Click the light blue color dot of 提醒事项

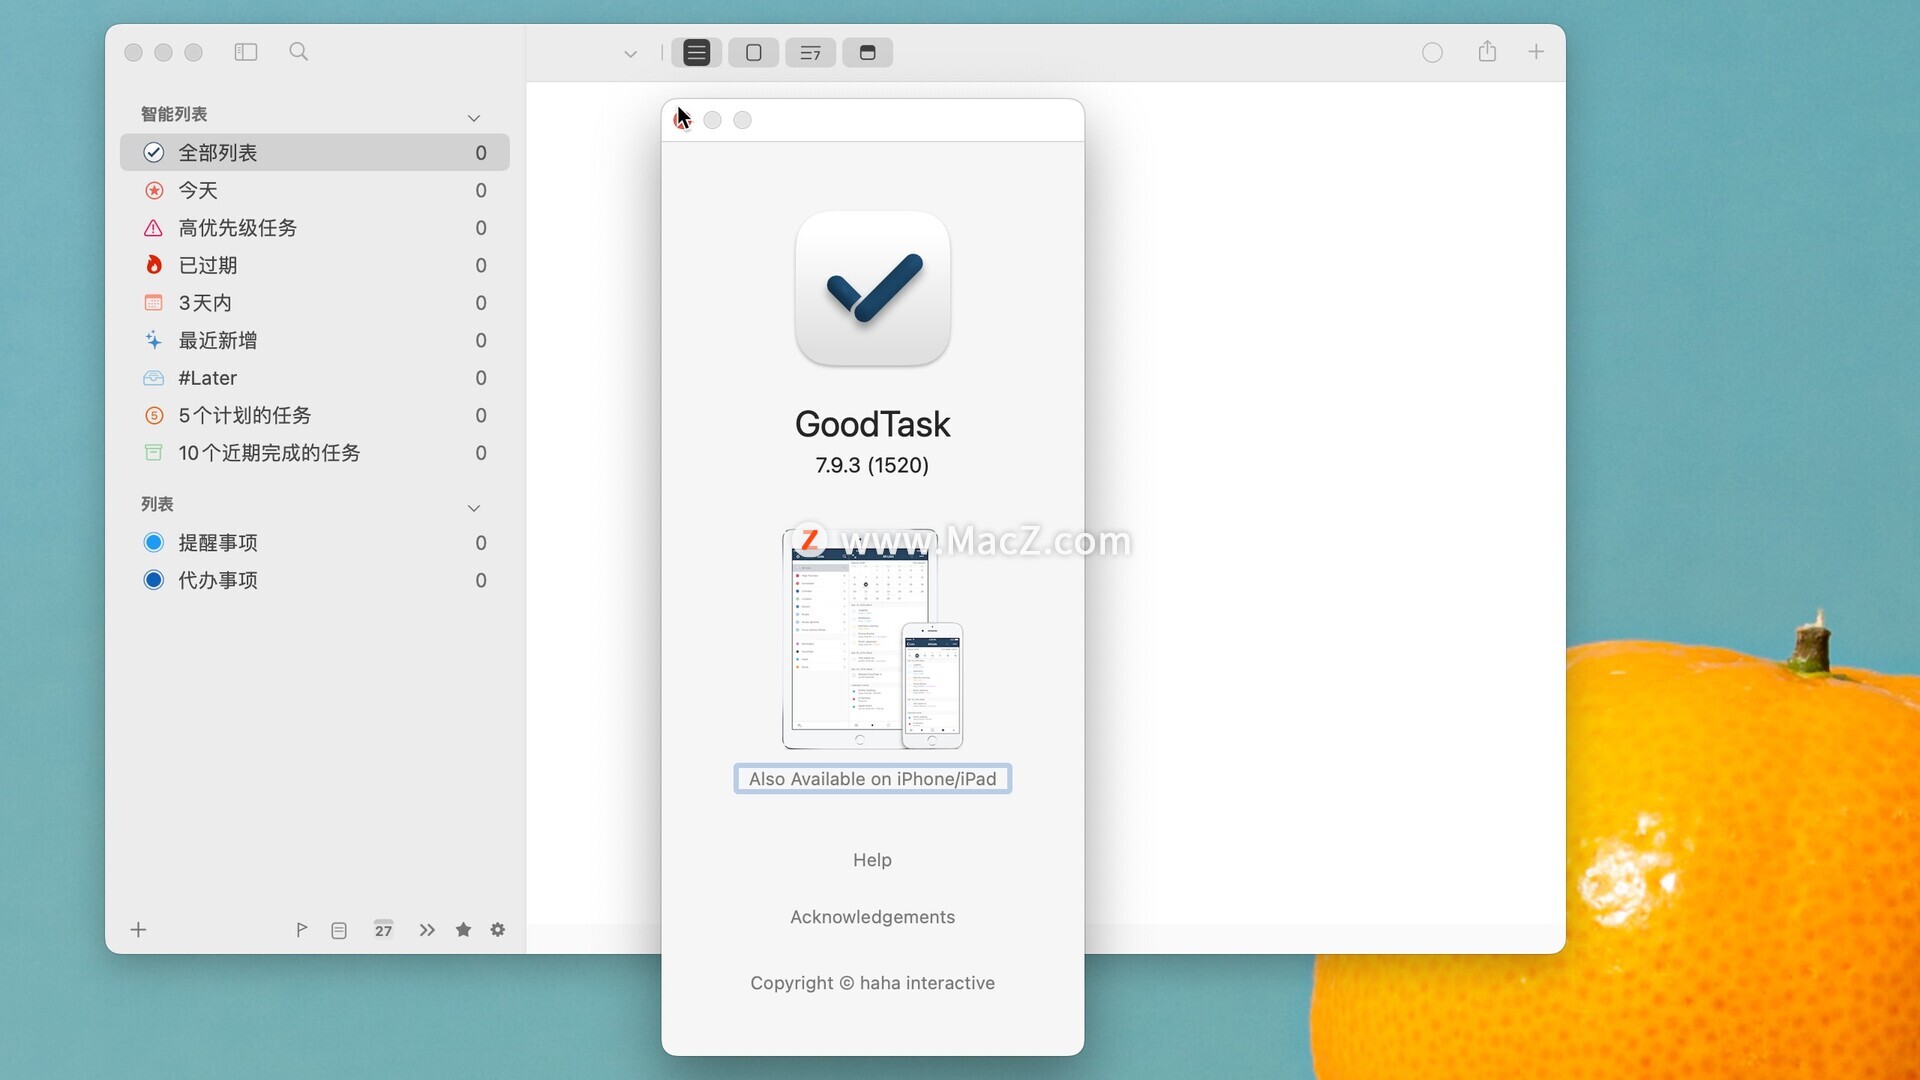click(x=153, y=542)
